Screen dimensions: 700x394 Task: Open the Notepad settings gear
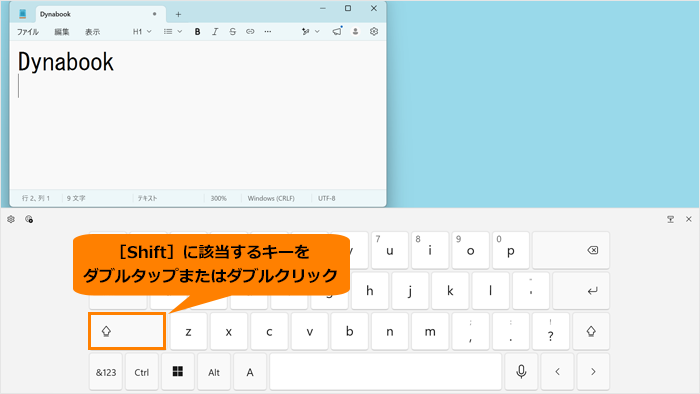(x=374, y=31)
